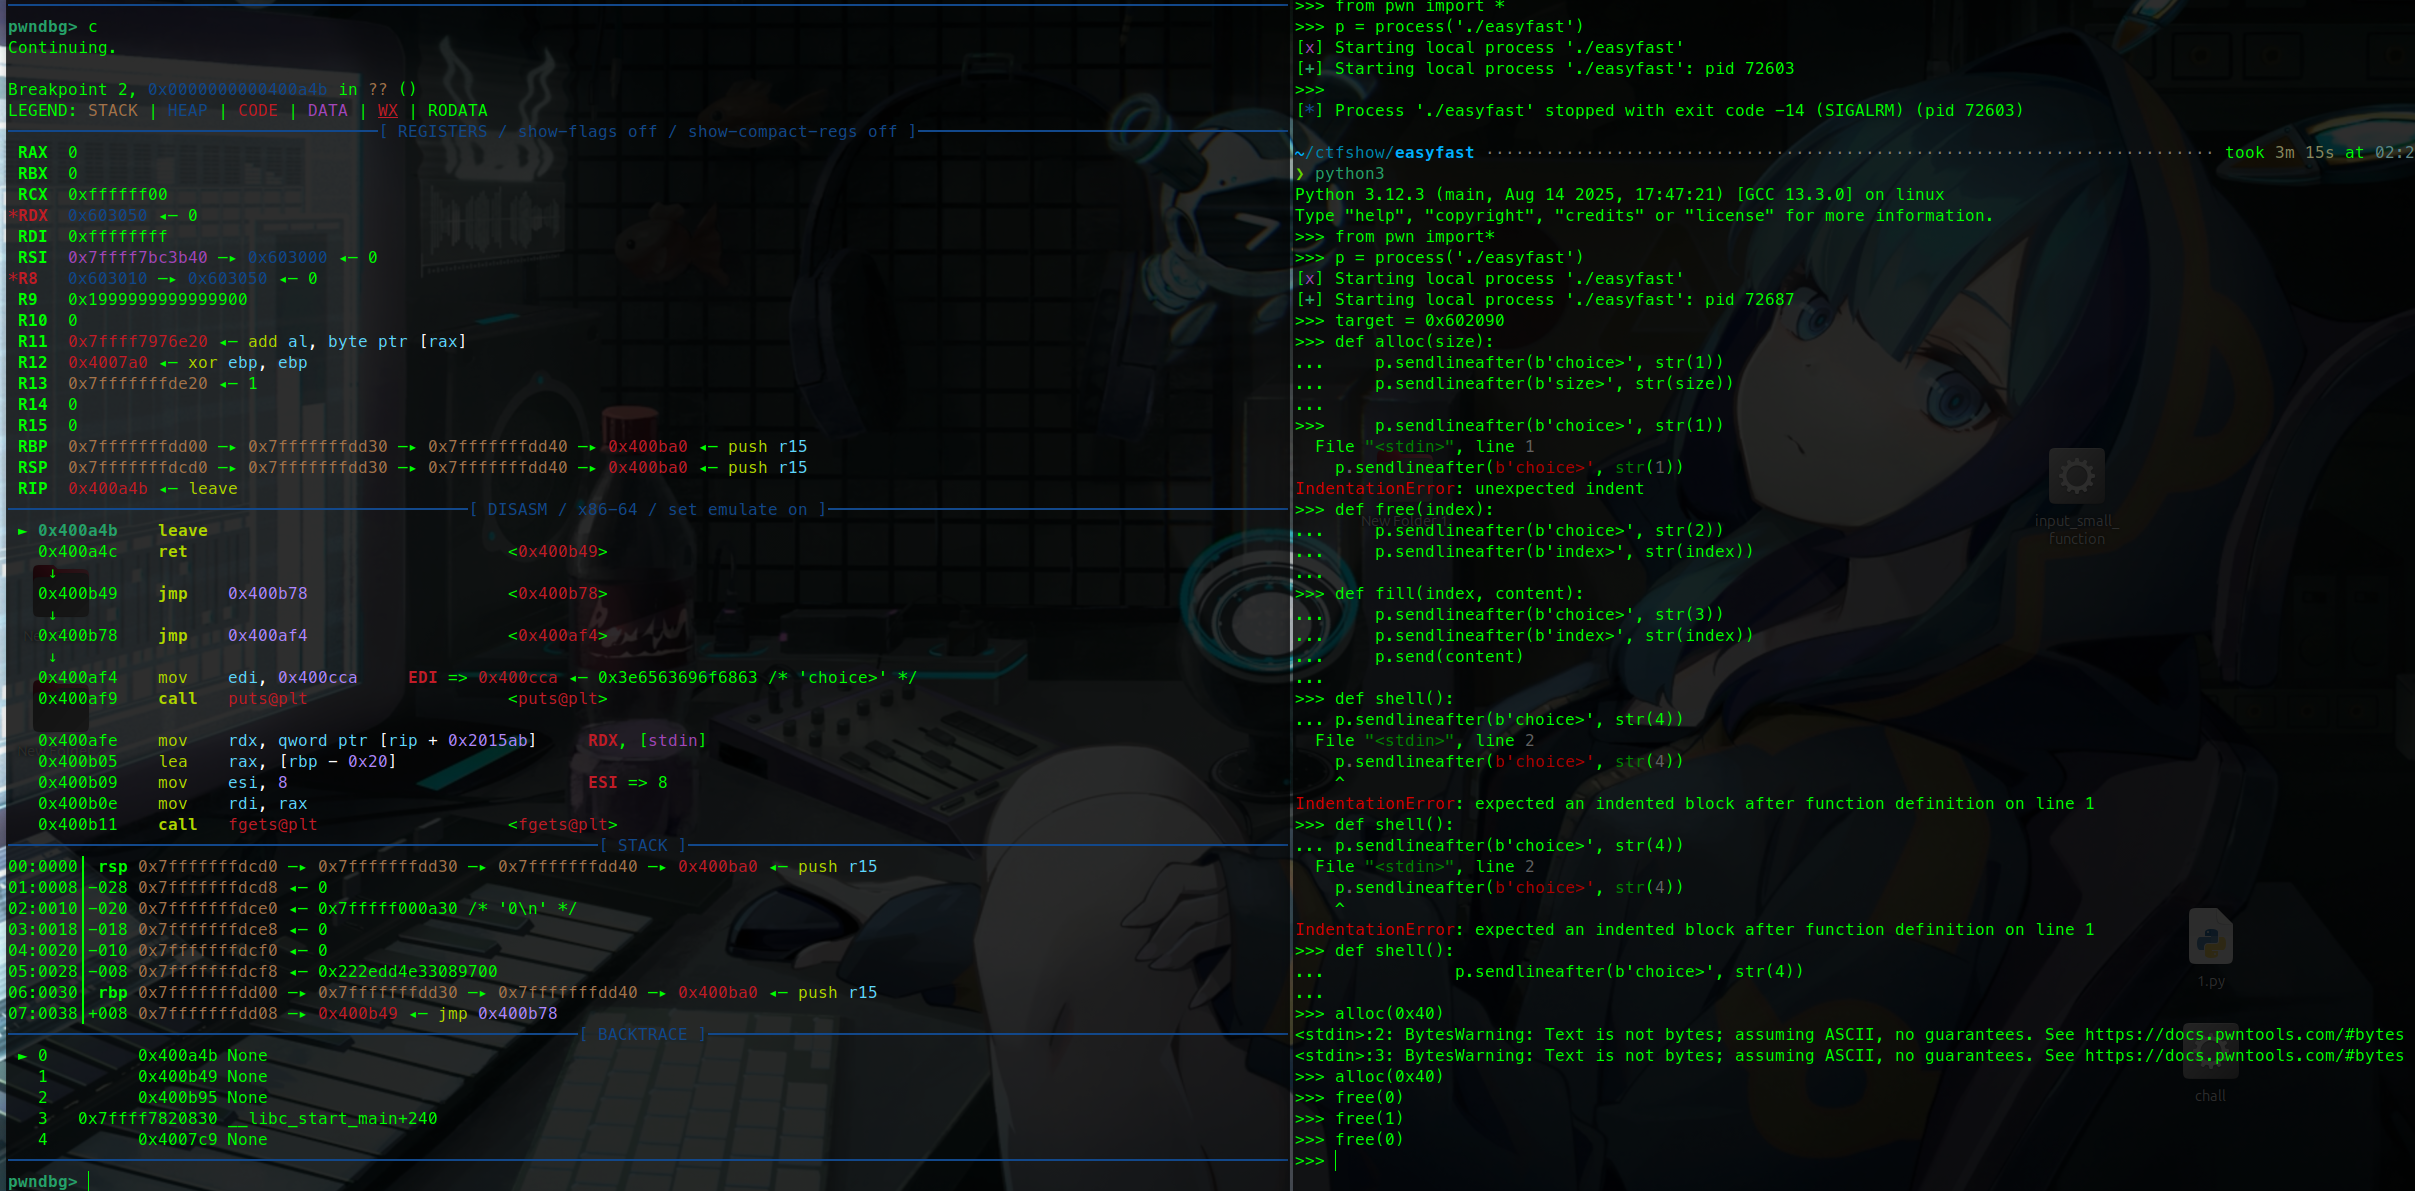Click the ~/ctfshow/easyfast path in shell prompt
The image size is (2415, 1191).
tap(1384, 153)
